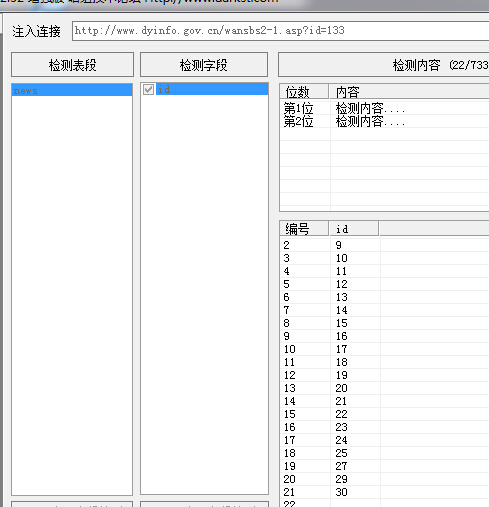Click the id column header in results
Image resolution: width=489 pixels, height=507 pixels.
pyautogui.click(x=354, y=229)
